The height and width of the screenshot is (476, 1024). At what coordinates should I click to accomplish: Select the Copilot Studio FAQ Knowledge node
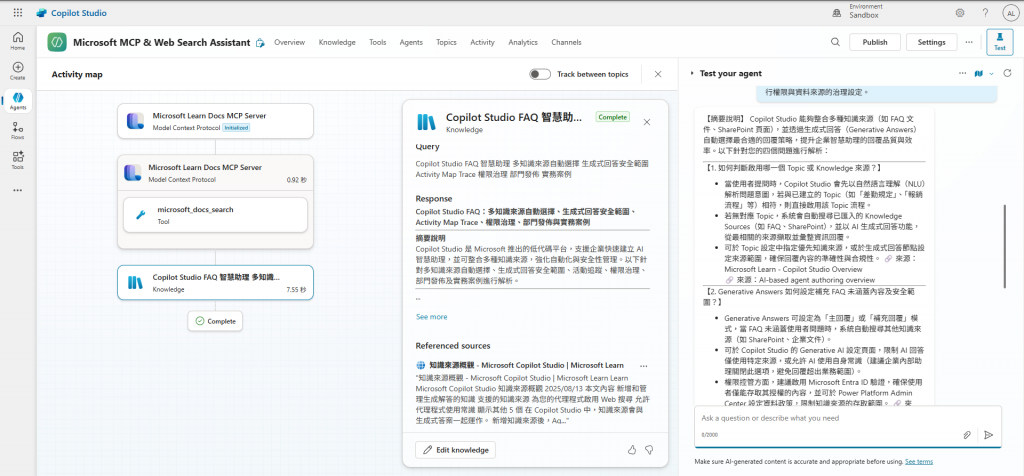216,282
